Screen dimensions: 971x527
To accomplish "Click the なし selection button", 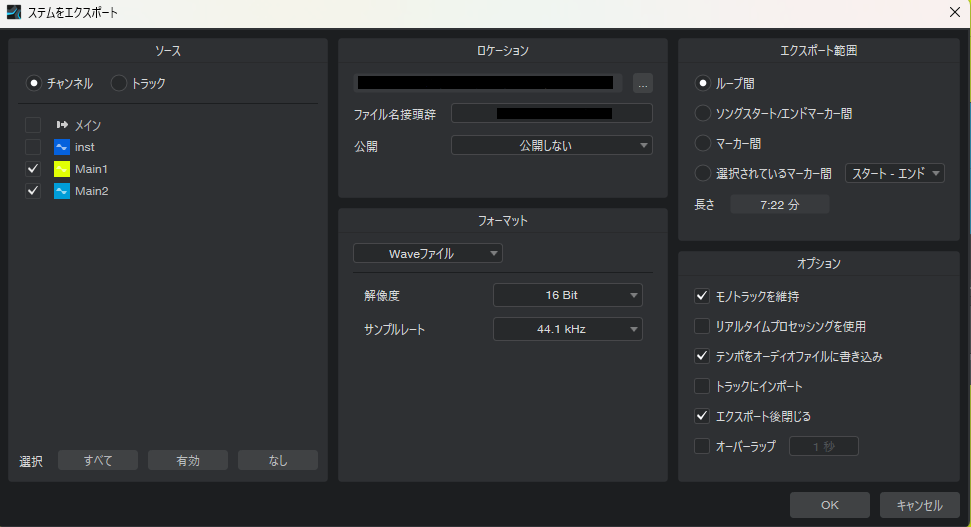I will click(x=278, y=460).
